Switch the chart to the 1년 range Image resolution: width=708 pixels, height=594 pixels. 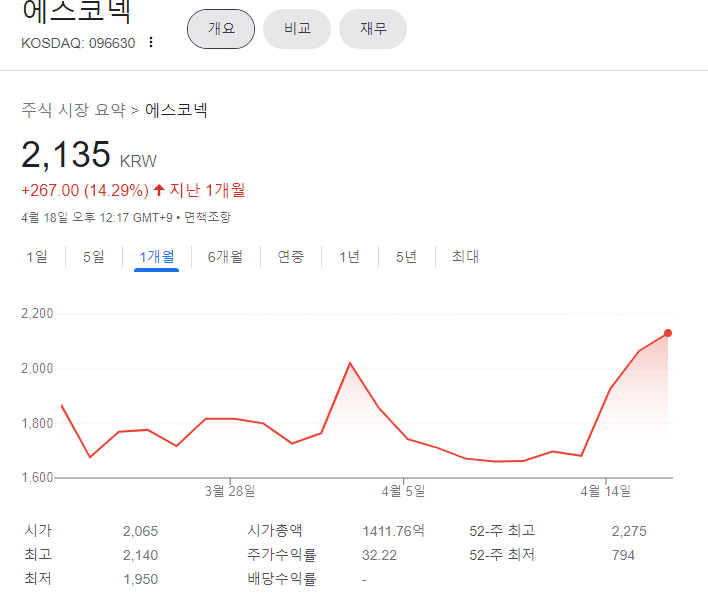(349, 257)
